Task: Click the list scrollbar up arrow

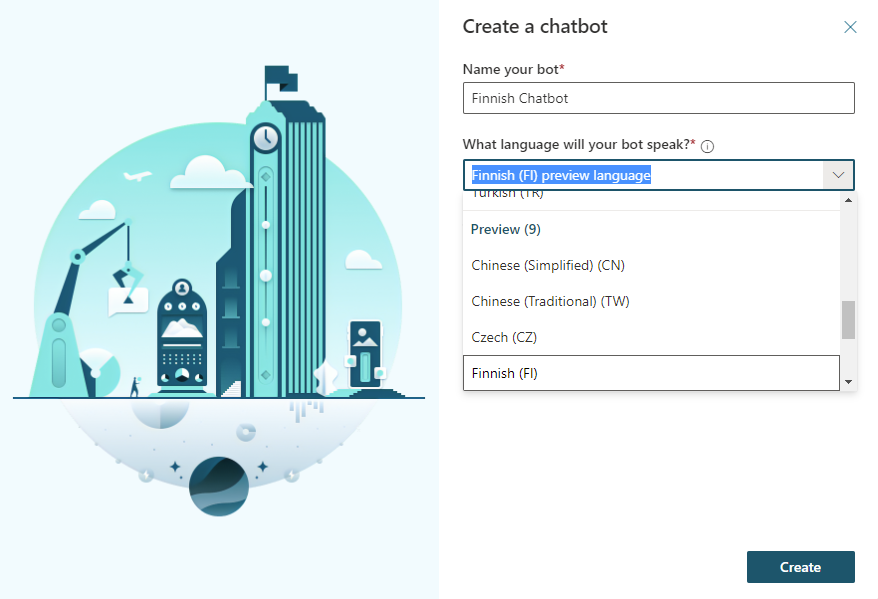Action: 848,200
